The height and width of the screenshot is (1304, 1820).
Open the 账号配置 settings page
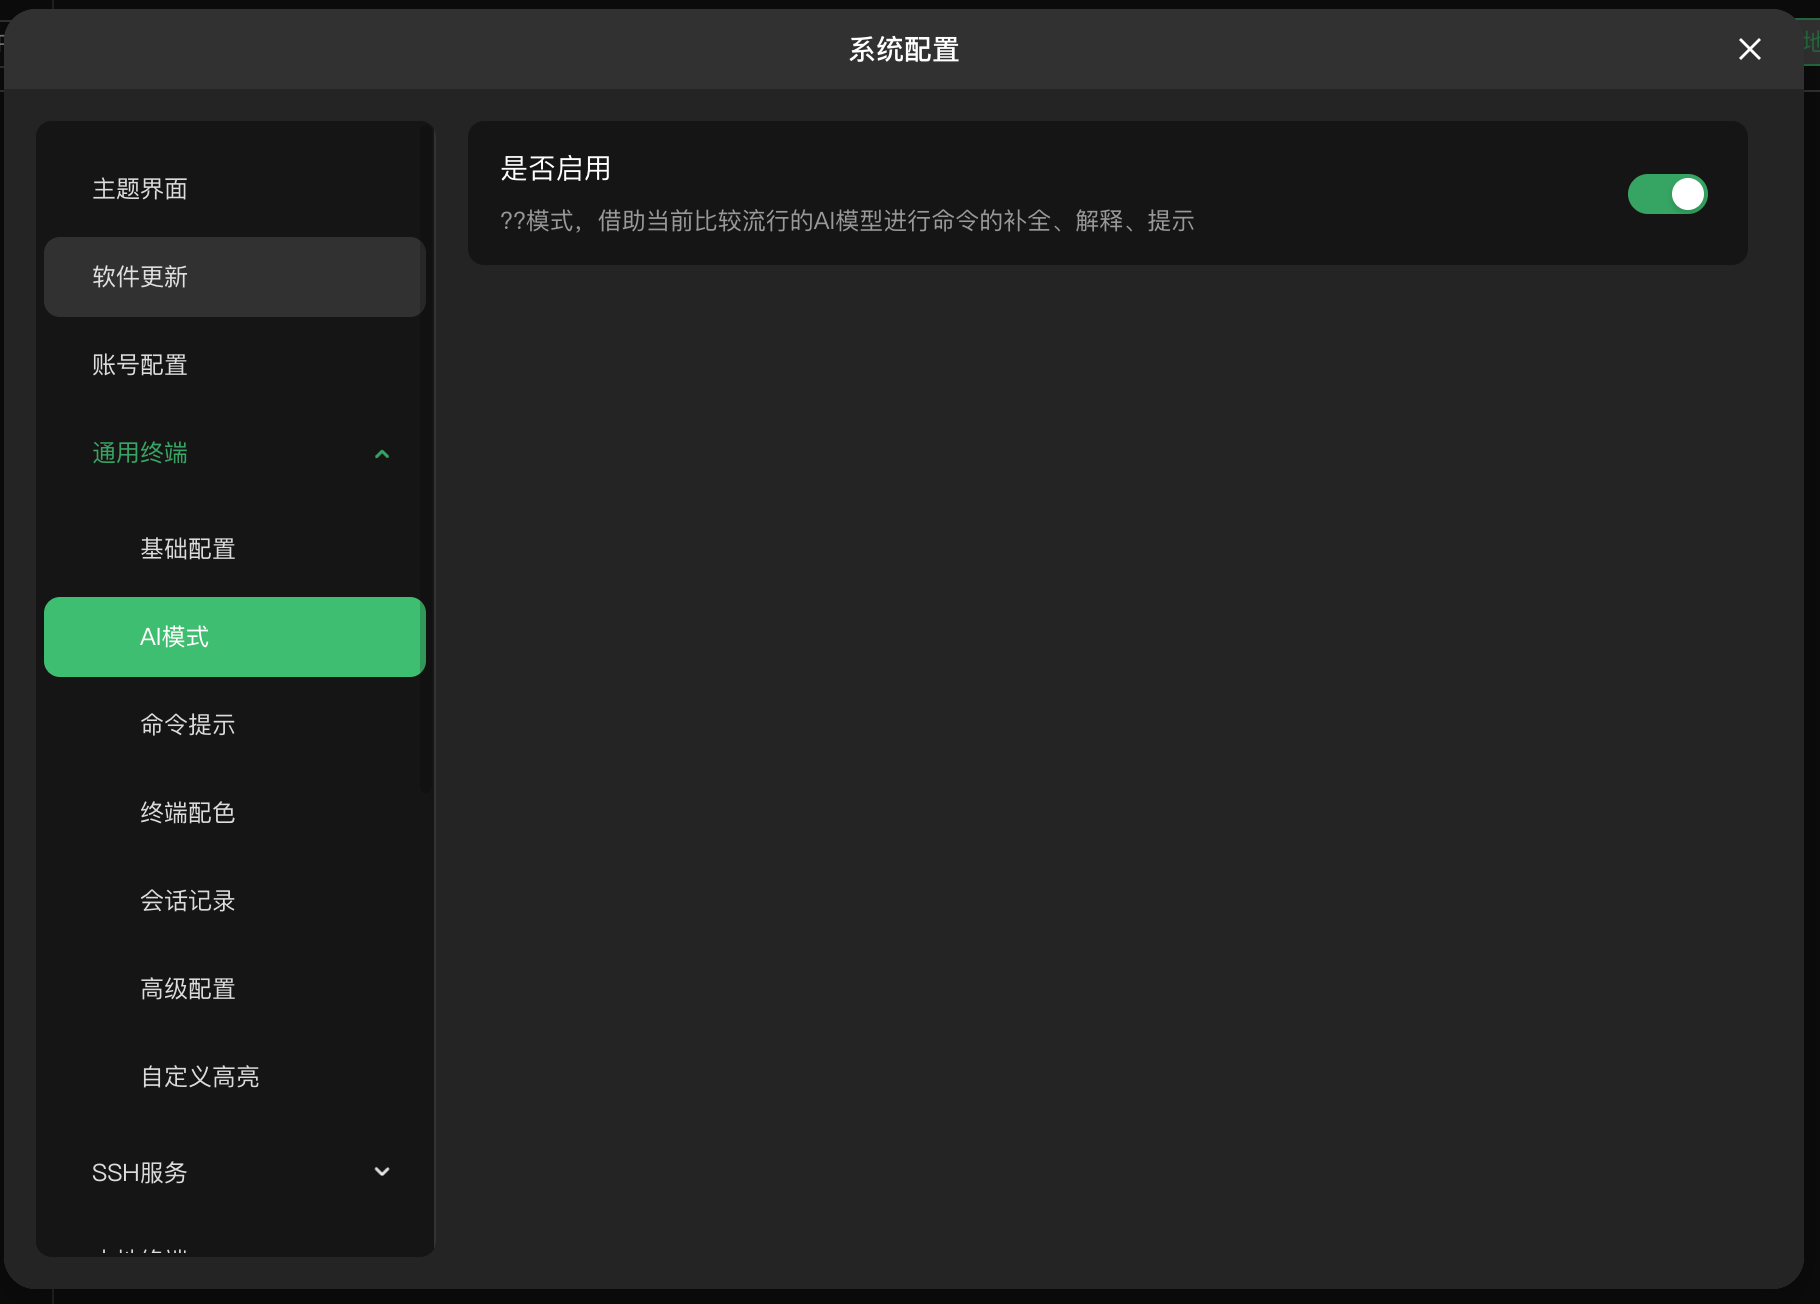pyautogui.click(x=139, y=365)
